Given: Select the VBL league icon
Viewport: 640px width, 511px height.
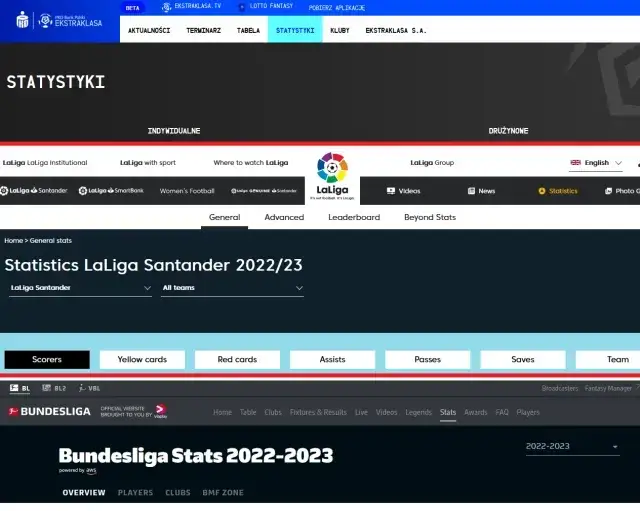Looking at the screenshot, I should 90,388.
